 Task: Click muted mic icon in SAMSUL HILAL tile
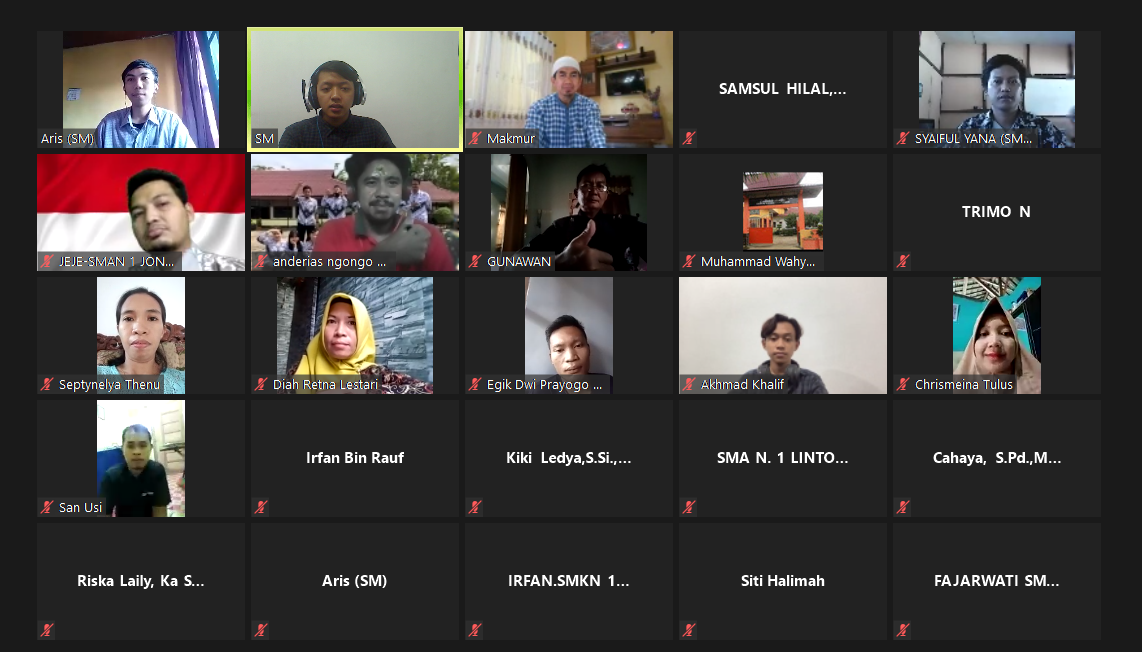tap(690, 138)
